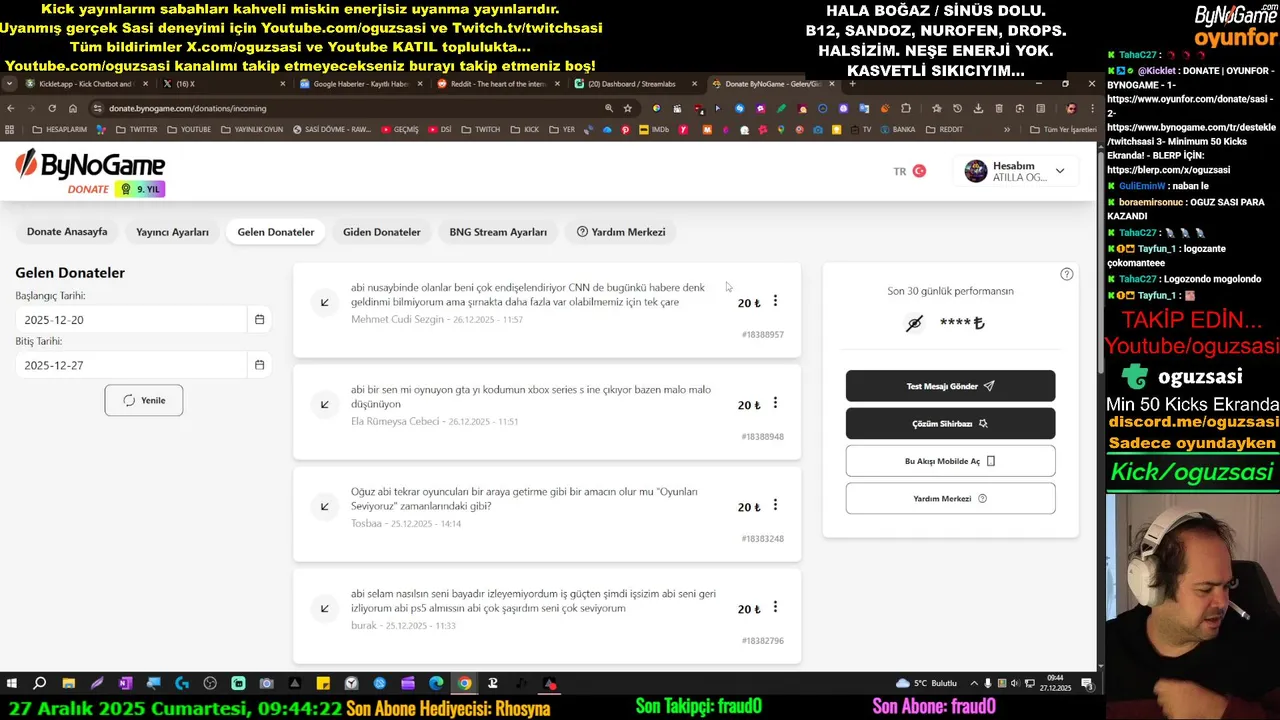Open Chrome from taskbar
This screenshot has height=720, width=1280.
[465, 684]
